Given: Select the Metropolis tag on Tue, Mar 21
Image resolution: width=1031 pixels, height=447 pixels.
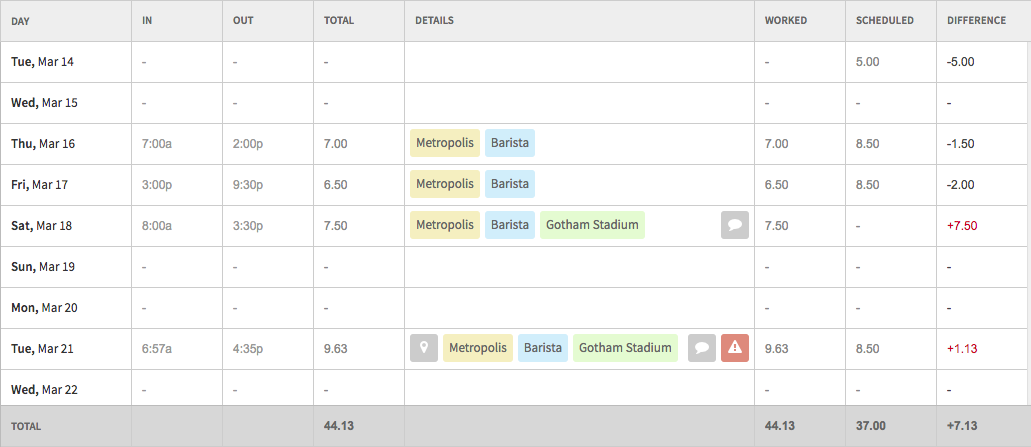Looking at the screenshot, I should pyautogui.click(x=478, y=348).
